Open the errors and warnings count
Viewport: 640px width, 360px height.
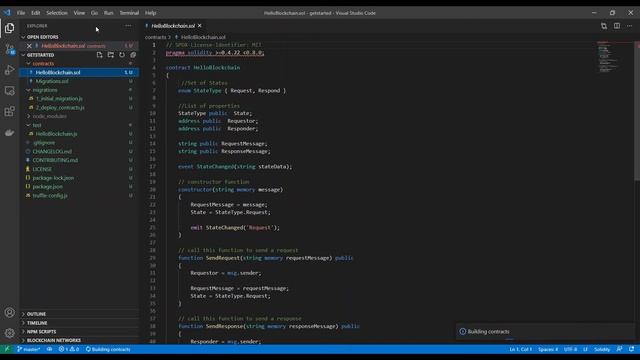pyautogui.click(x=69, y=349)
